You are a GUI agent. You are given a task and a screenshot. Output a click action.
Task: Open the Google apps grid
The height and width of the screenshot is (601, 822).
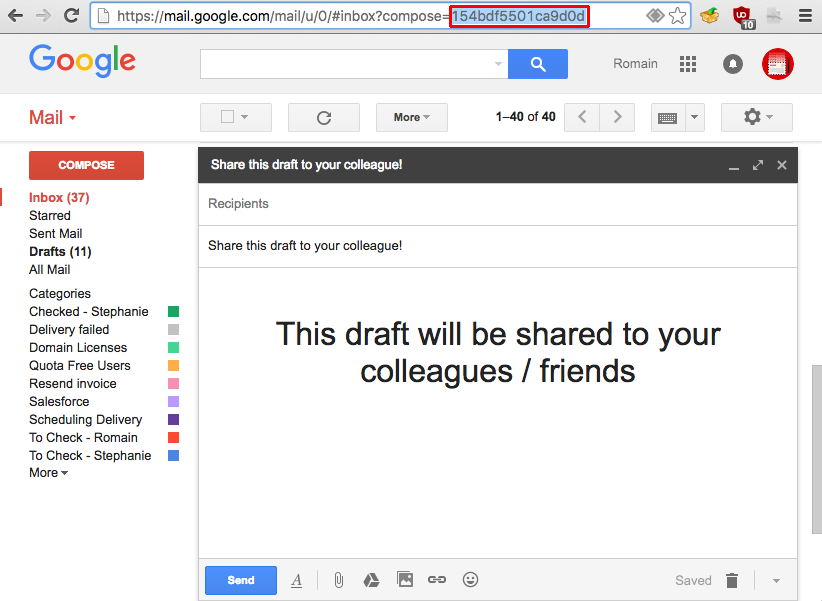[x=688, y=64]
